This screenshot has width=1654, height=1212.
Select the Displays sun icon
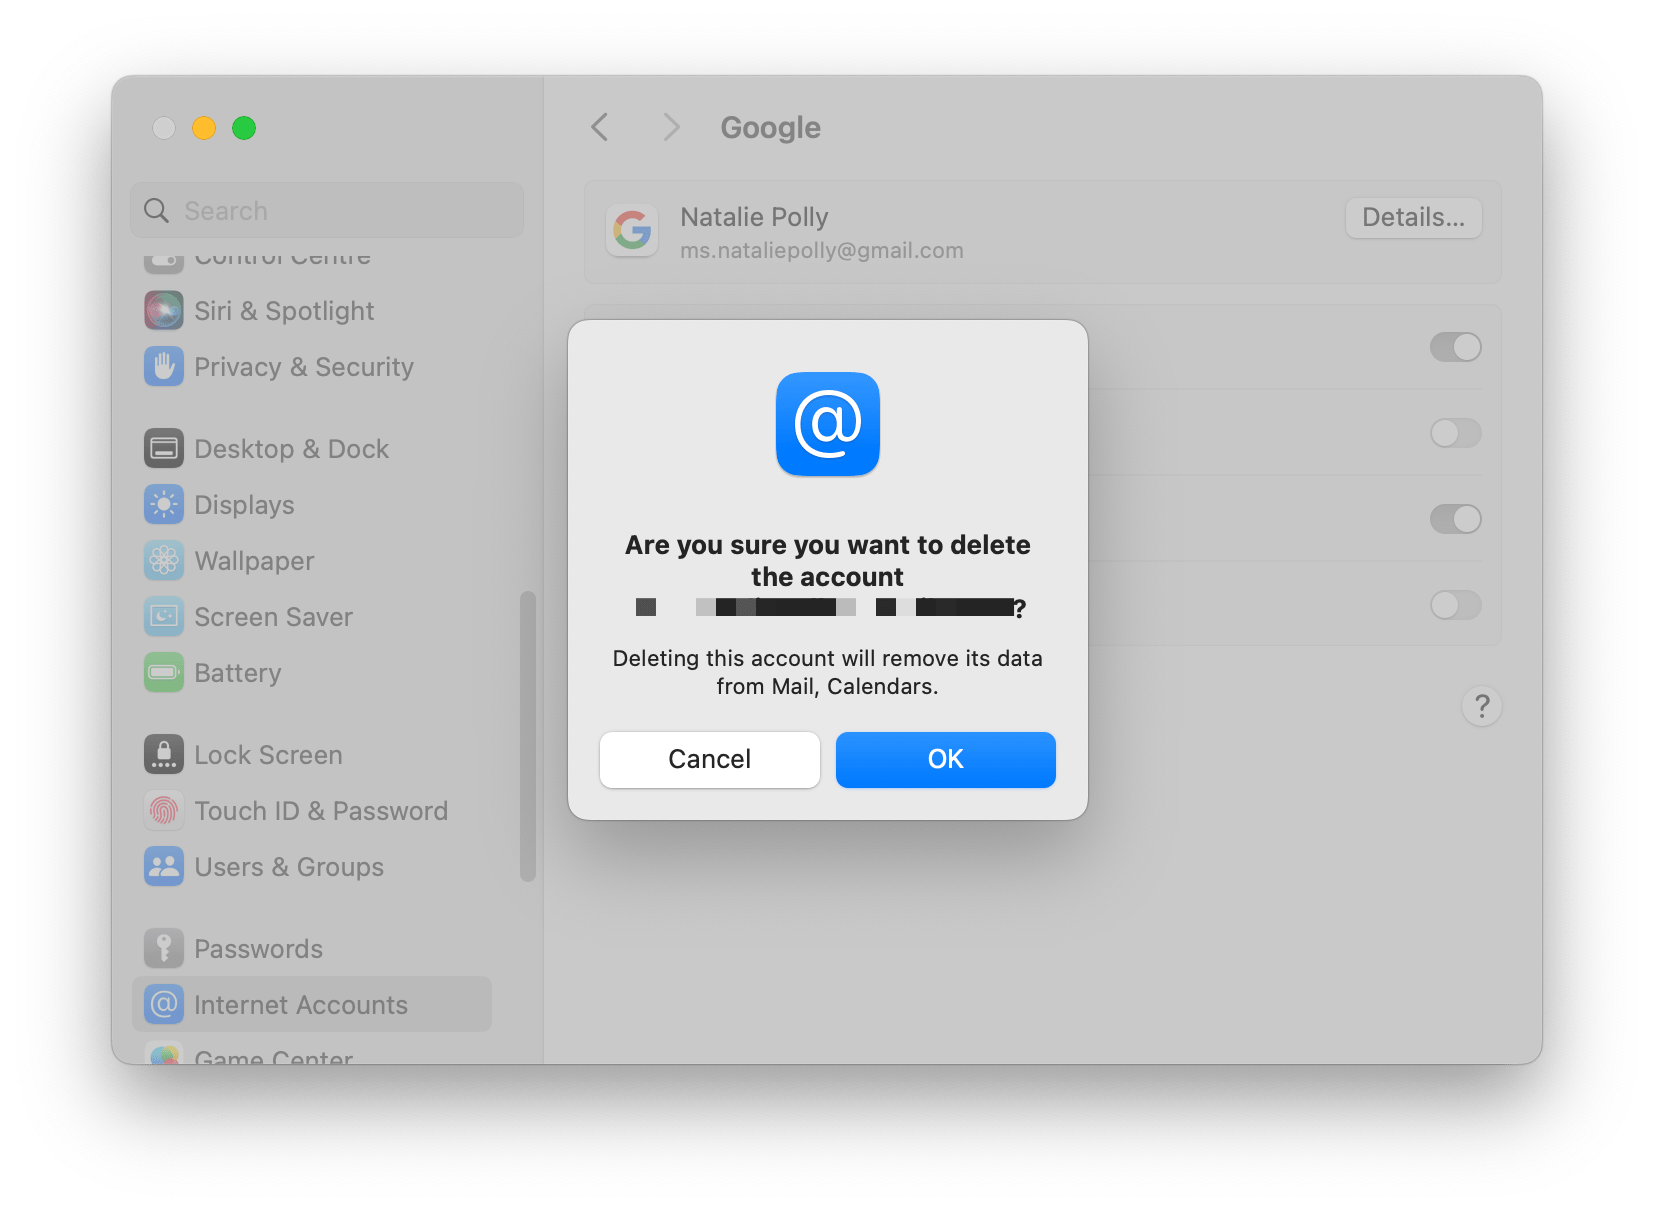click(x=163, y=504)
